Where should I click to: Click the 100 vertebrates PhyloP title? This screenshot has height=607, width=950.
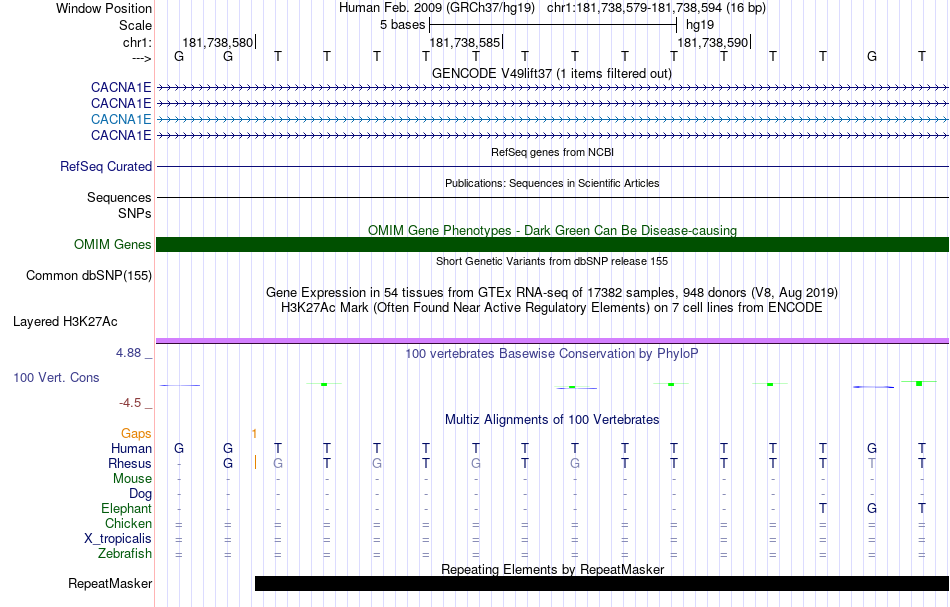(x=552, y=354)
